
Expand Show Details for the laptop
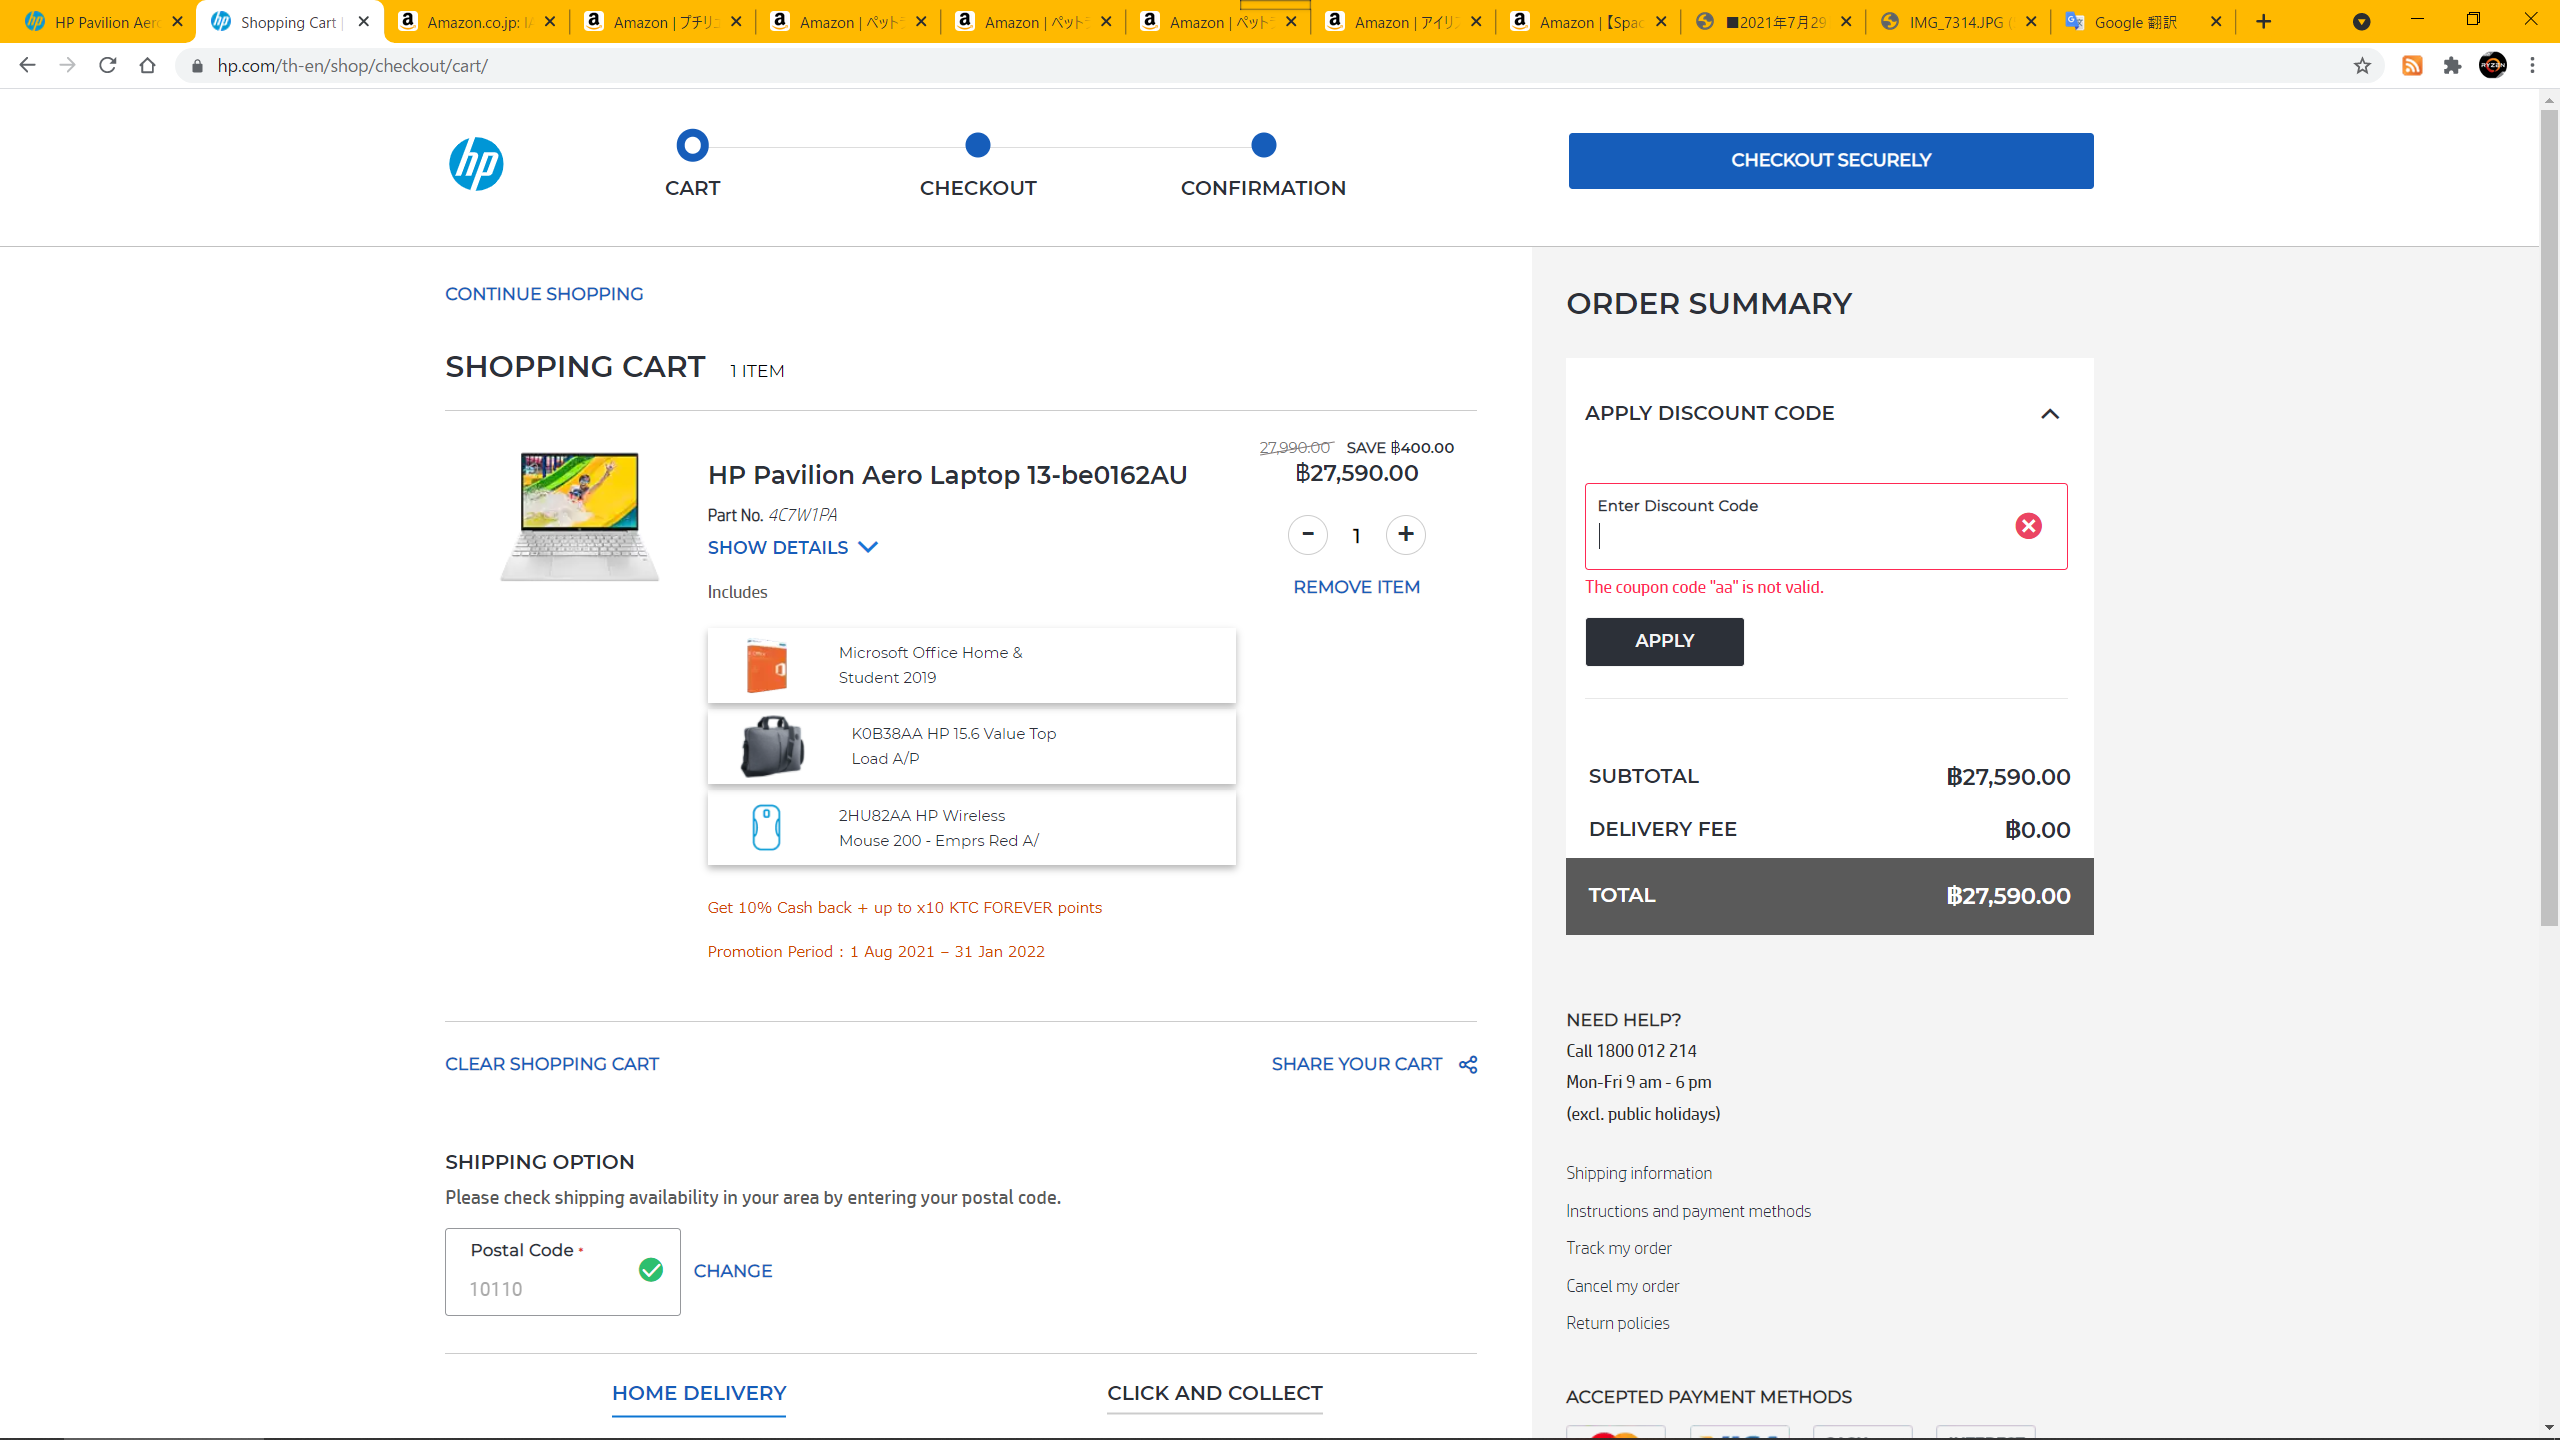(x=792, y=548)
